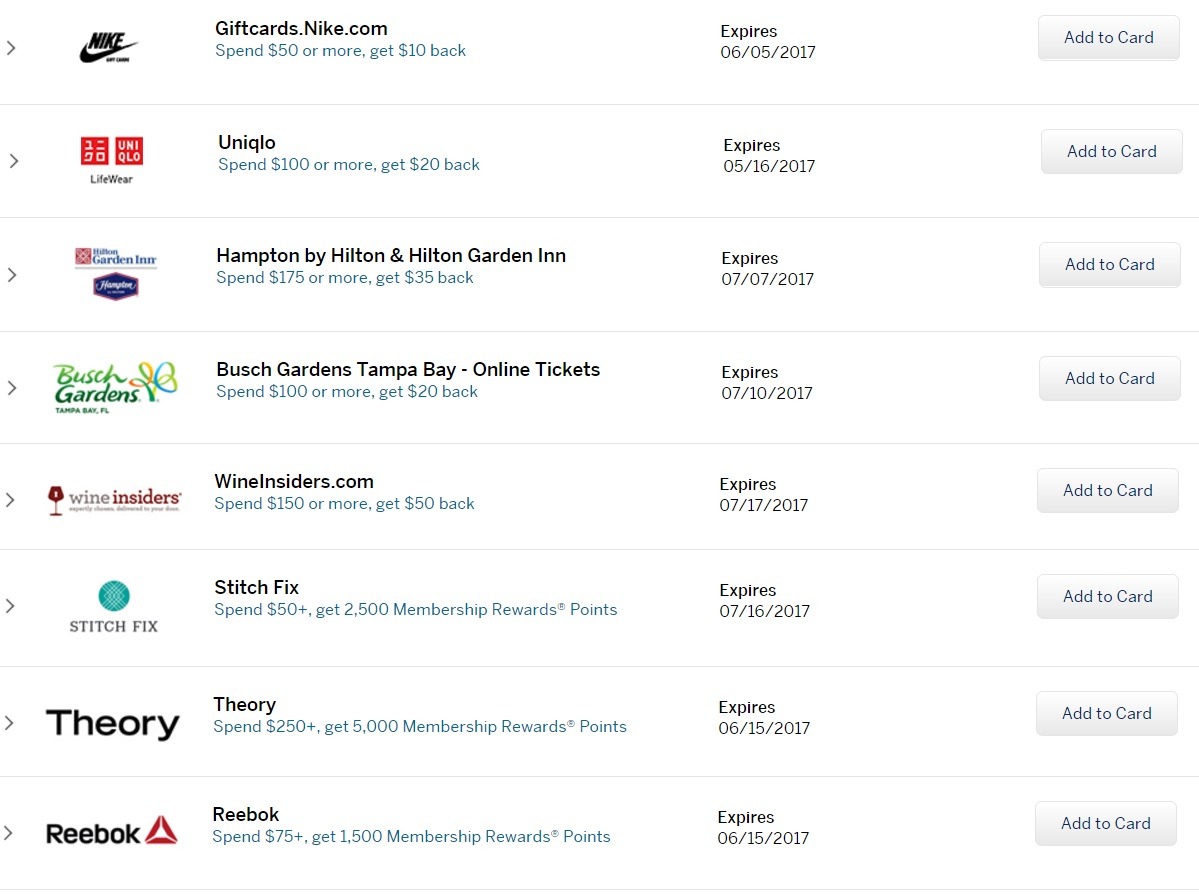Image resolution: width=1199 pixels, height=895 pixels.
Task: Add the Uniqlo offer to card
Action: [1111, 151]
